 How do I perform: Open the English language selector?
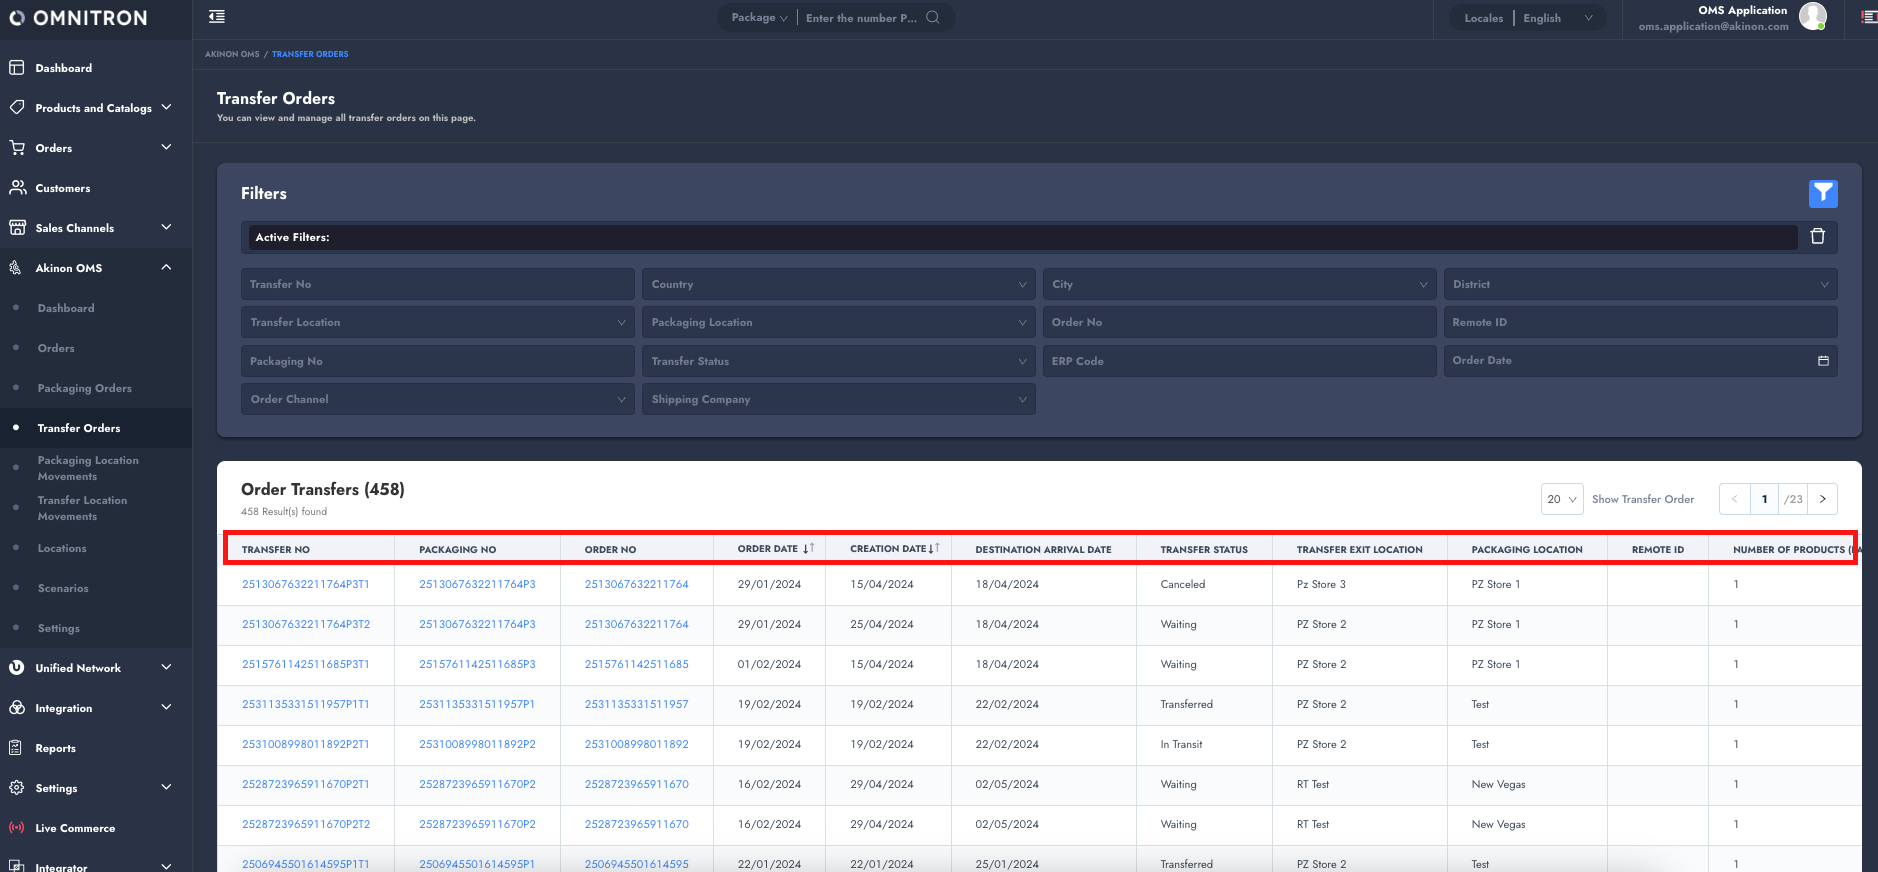pyautogui.click(x=1557, y=18)
